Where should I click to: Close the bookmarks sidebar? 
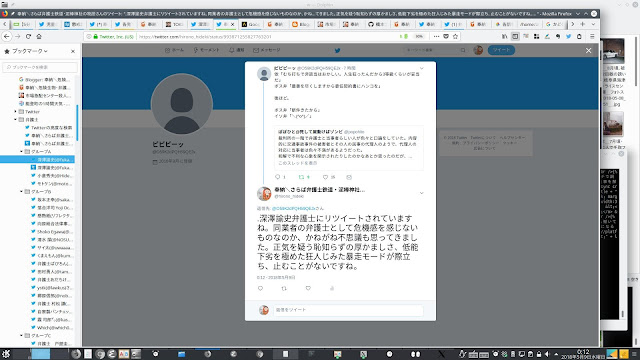point(73,51)
